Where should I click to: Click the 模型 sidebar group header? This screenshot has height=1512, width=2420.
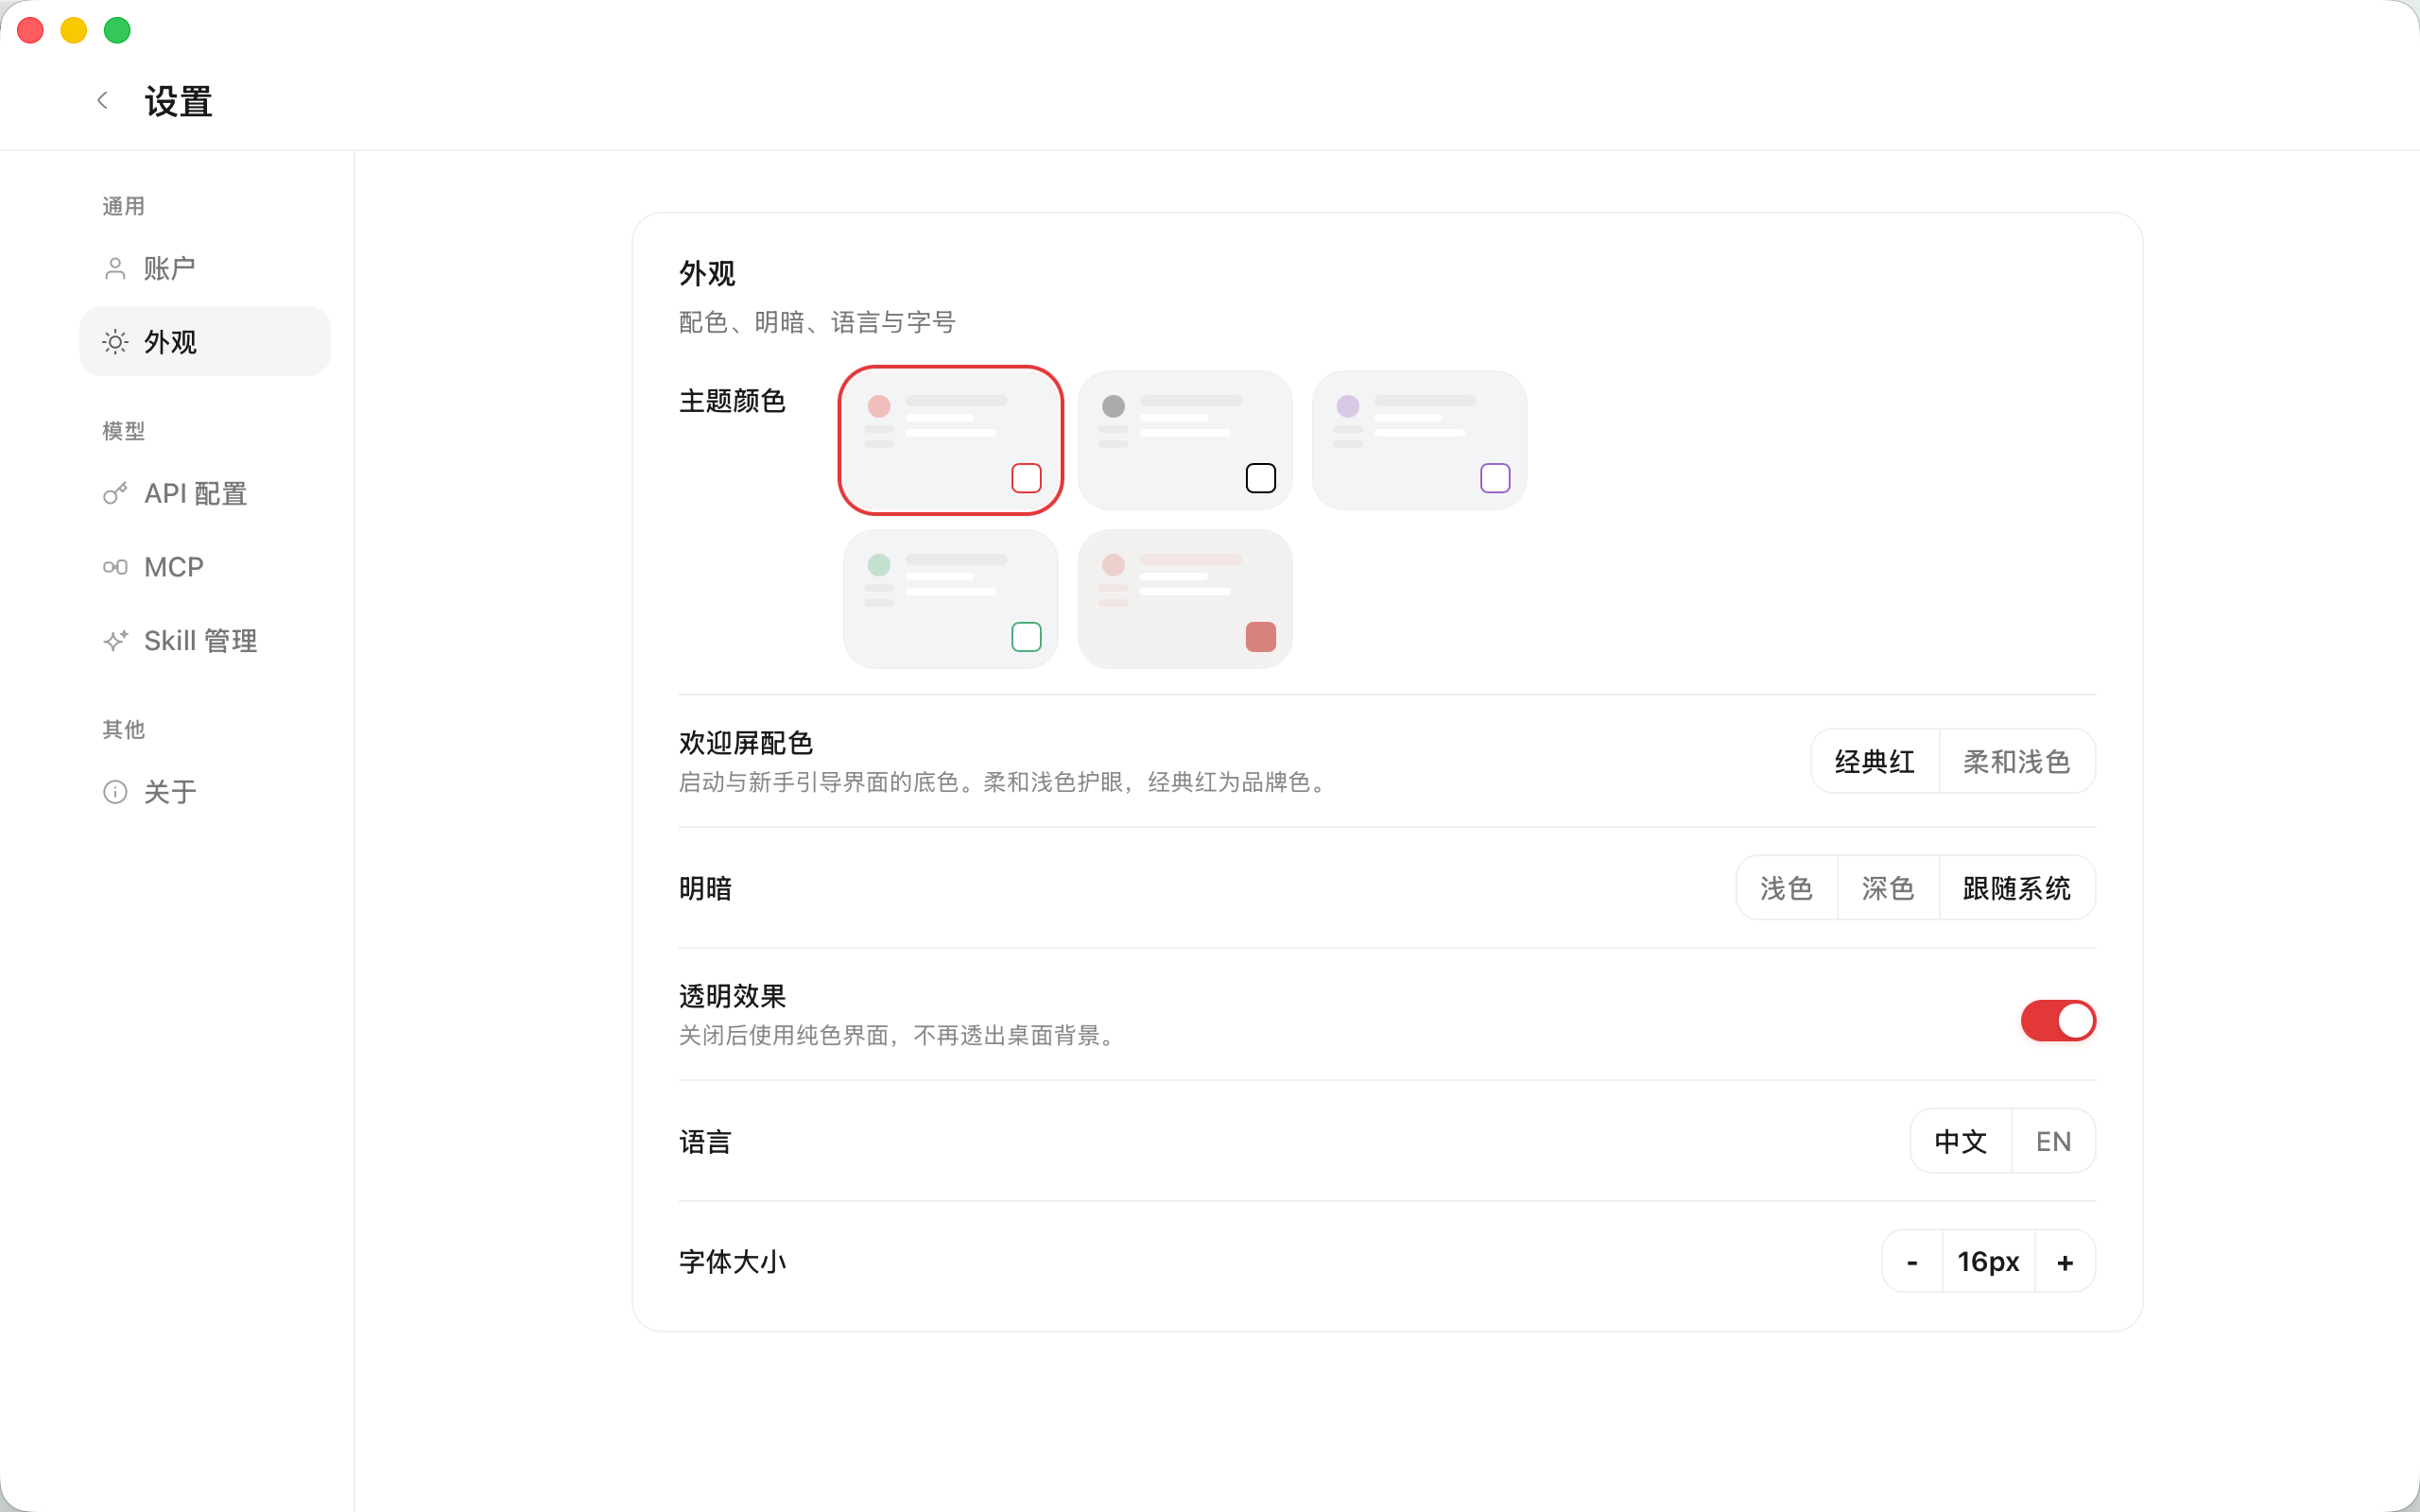tap(124, 431)
